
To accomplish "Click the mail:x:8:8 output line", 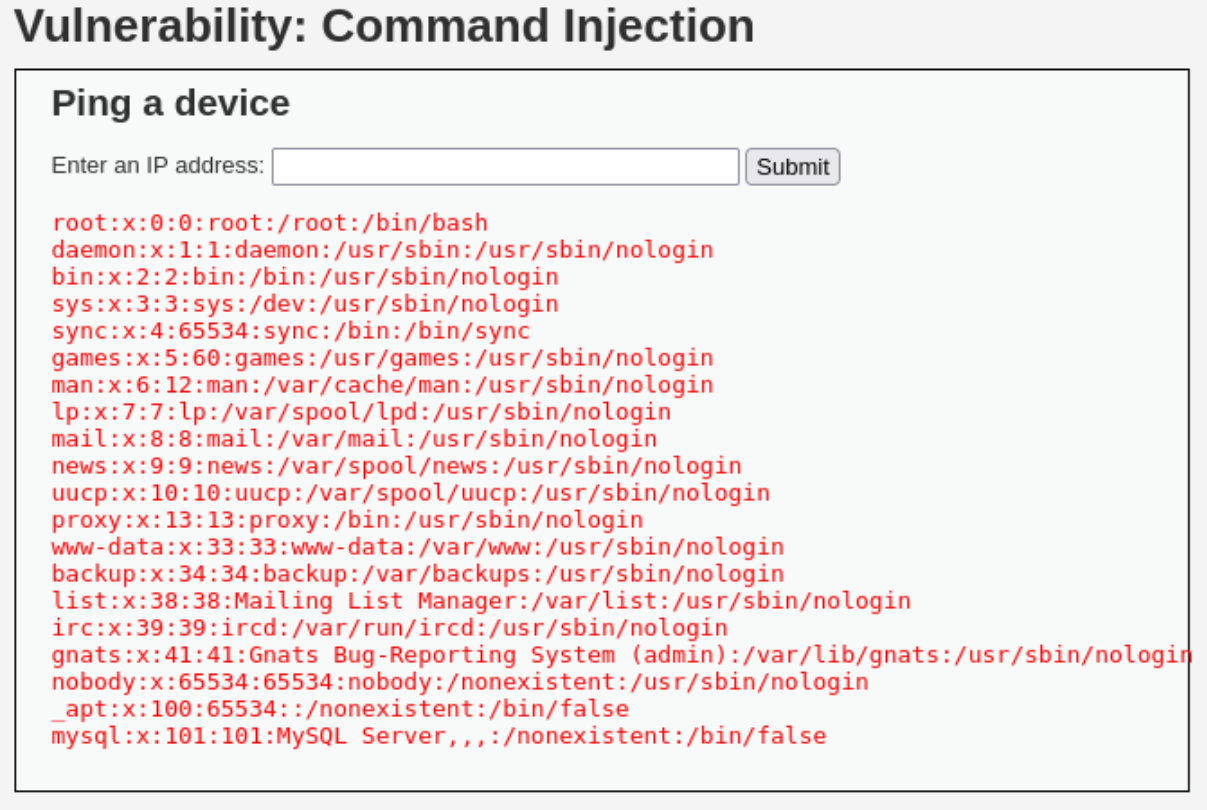I will point(355,439).
